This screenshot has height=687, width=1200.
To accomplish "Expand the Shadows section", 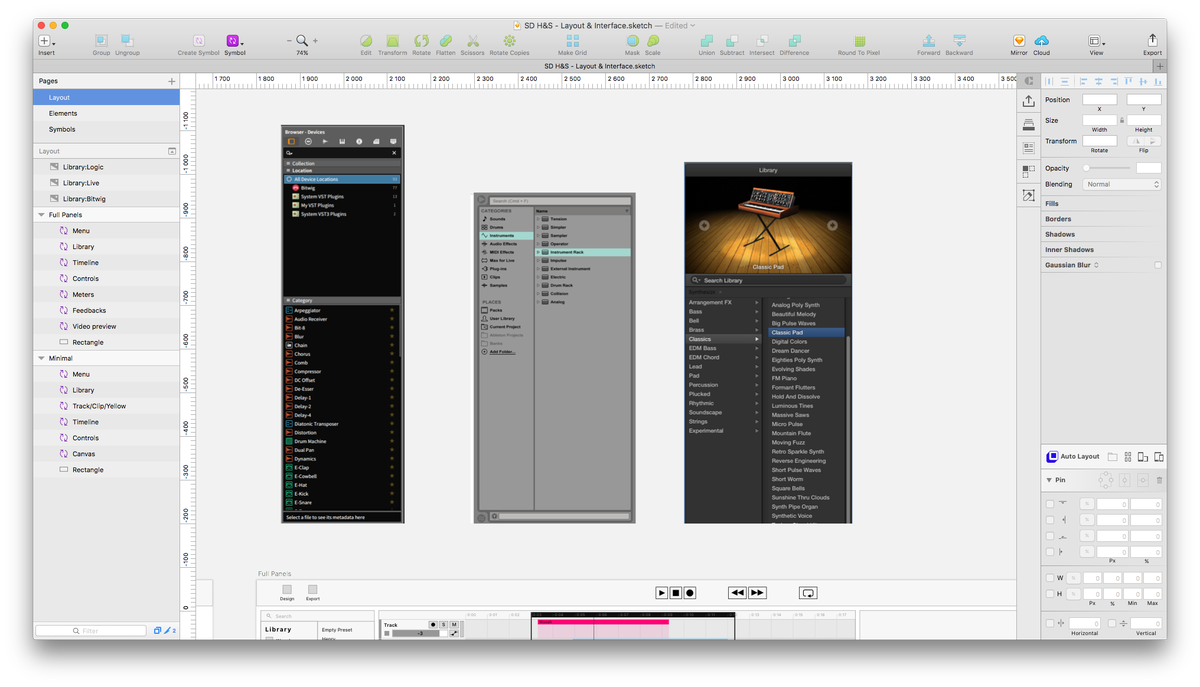I will (1060, 234).
